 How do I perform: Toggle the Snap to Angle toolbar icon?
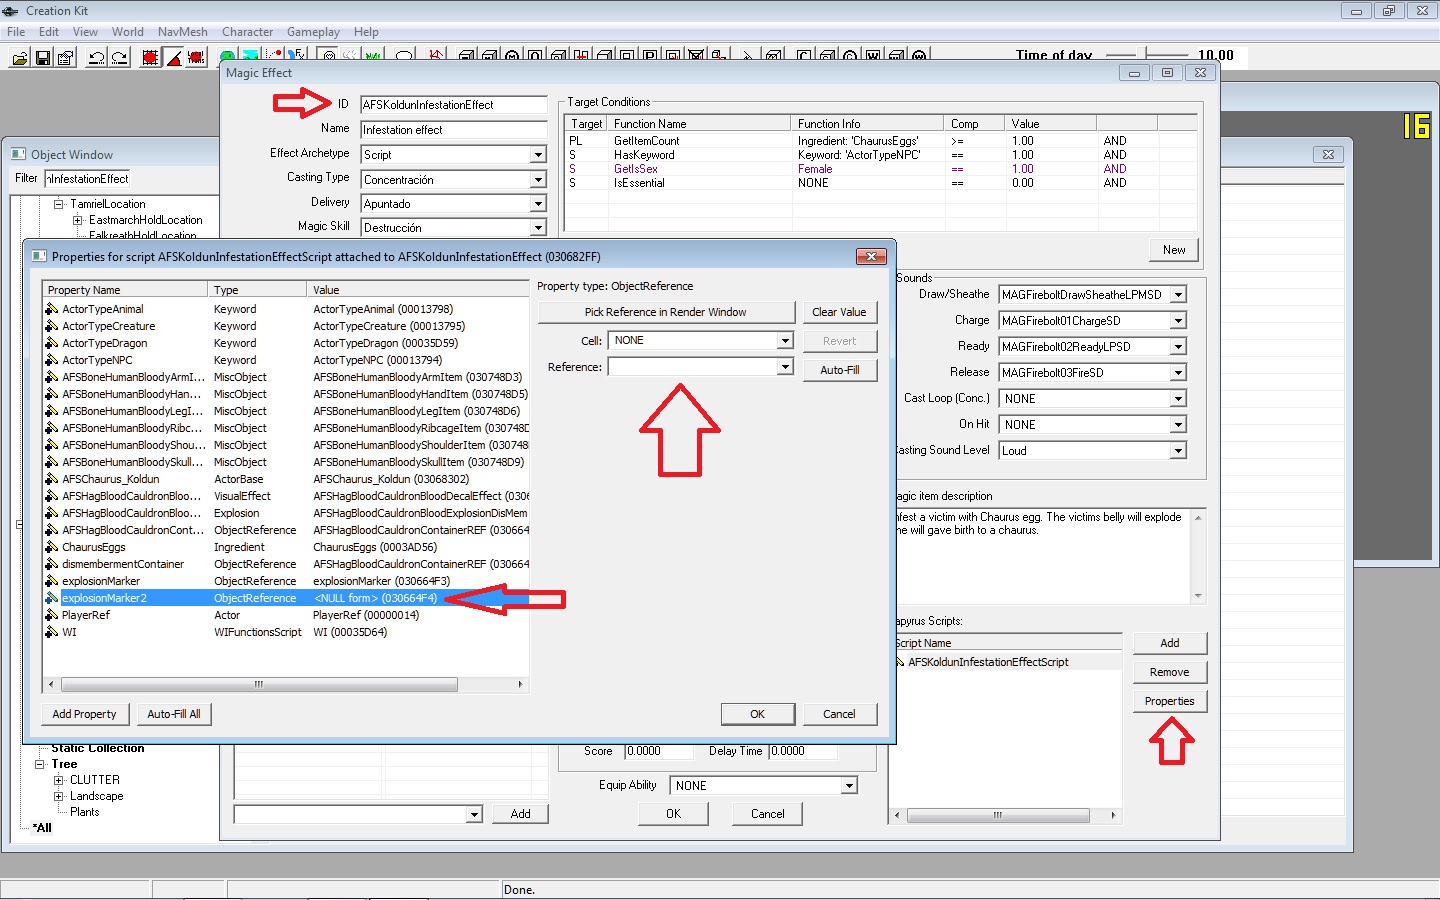pyautogui.click(x=173, y=58)
